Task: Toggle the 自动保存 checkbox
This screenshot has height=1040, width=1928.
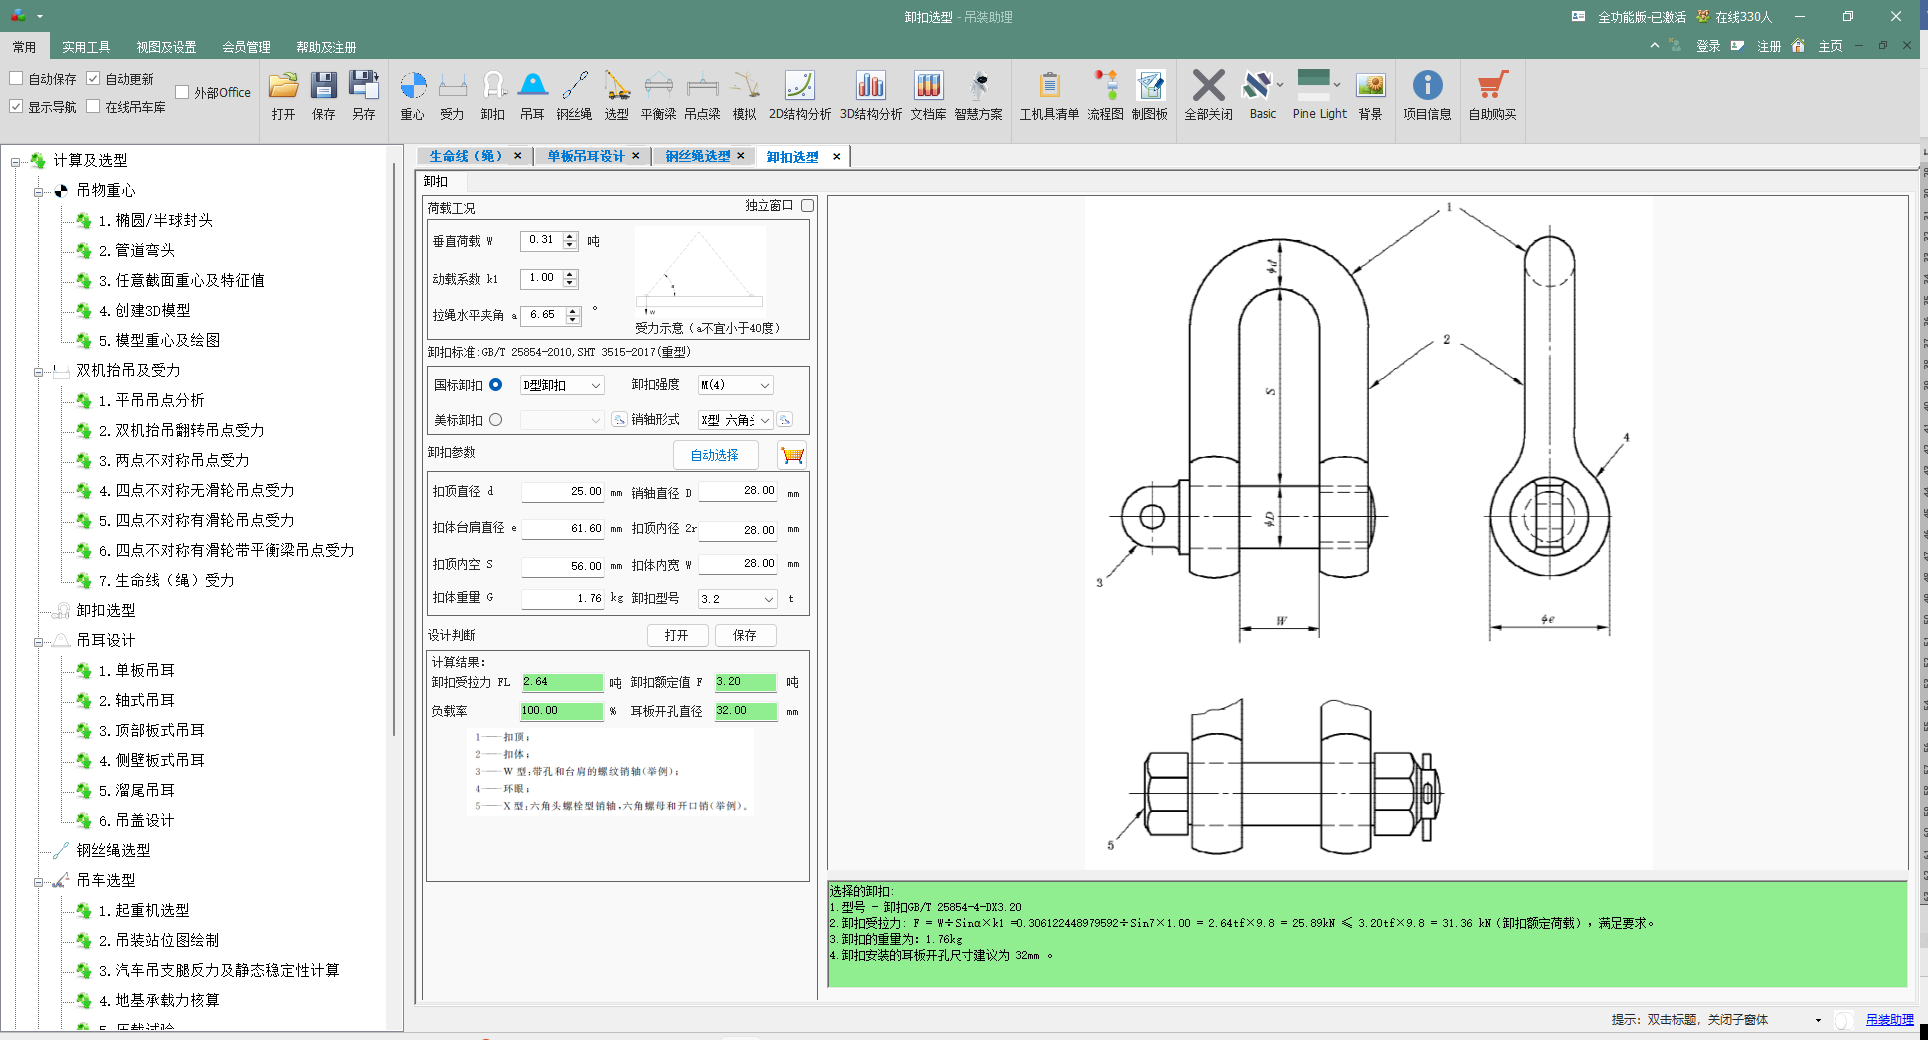Action: pos(17,78)
